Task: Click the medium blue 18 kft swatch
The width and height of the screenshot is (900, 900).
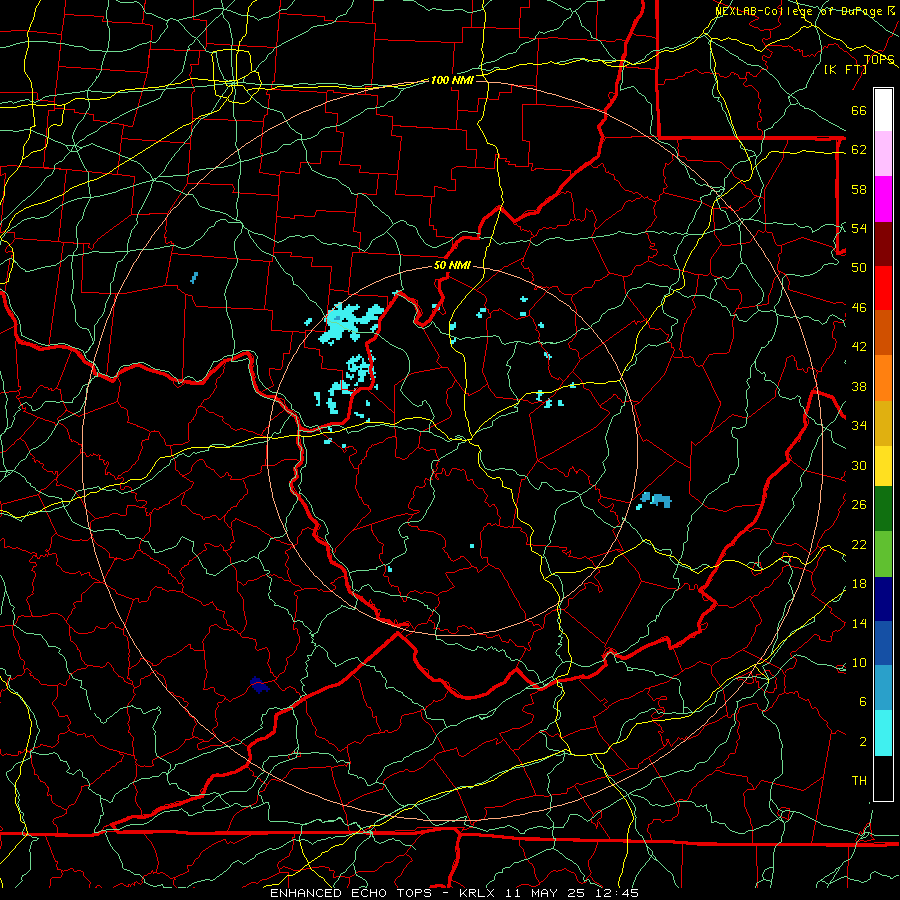Action: pyautogui.click(x=883, y=643)
